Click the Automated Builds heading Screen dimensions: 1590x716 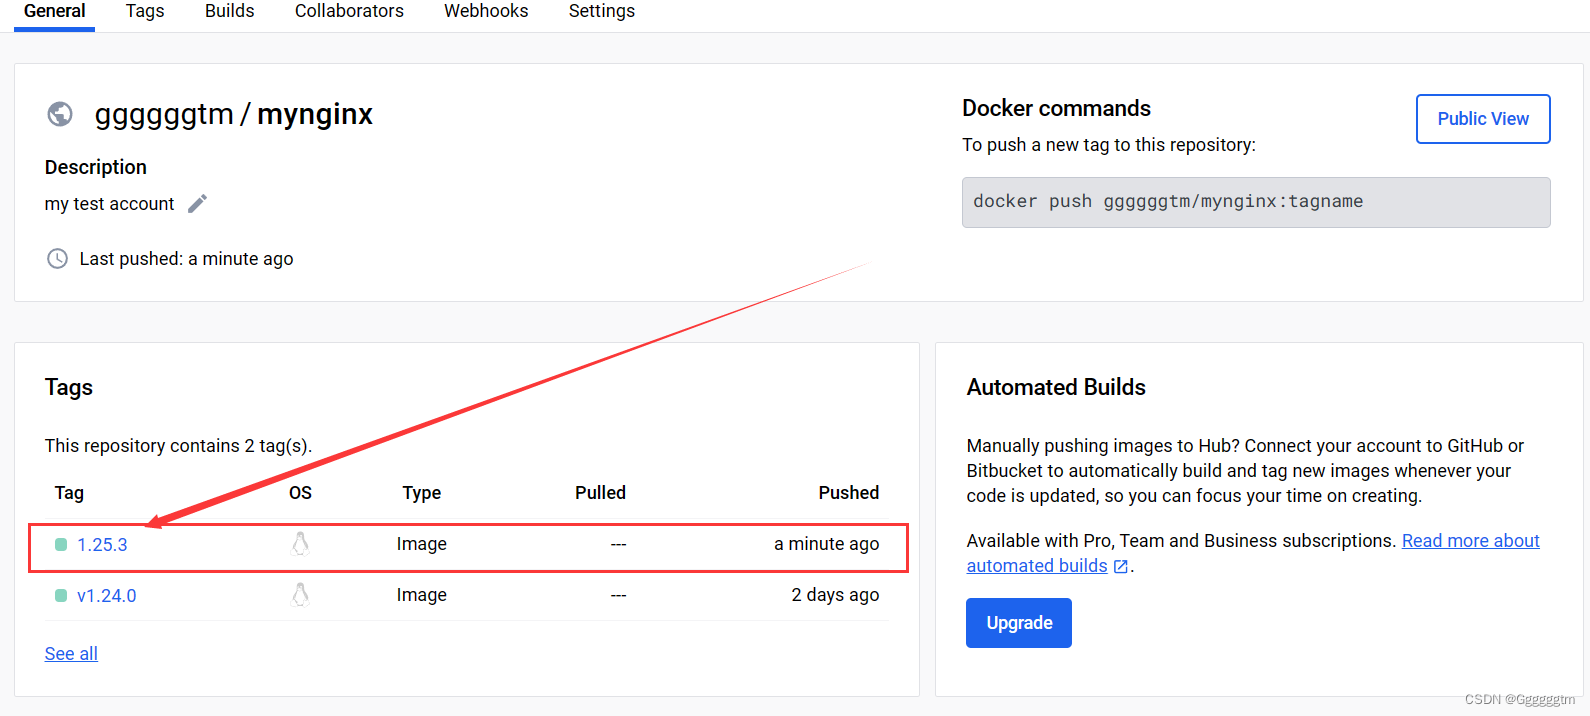pos(1056,387)
